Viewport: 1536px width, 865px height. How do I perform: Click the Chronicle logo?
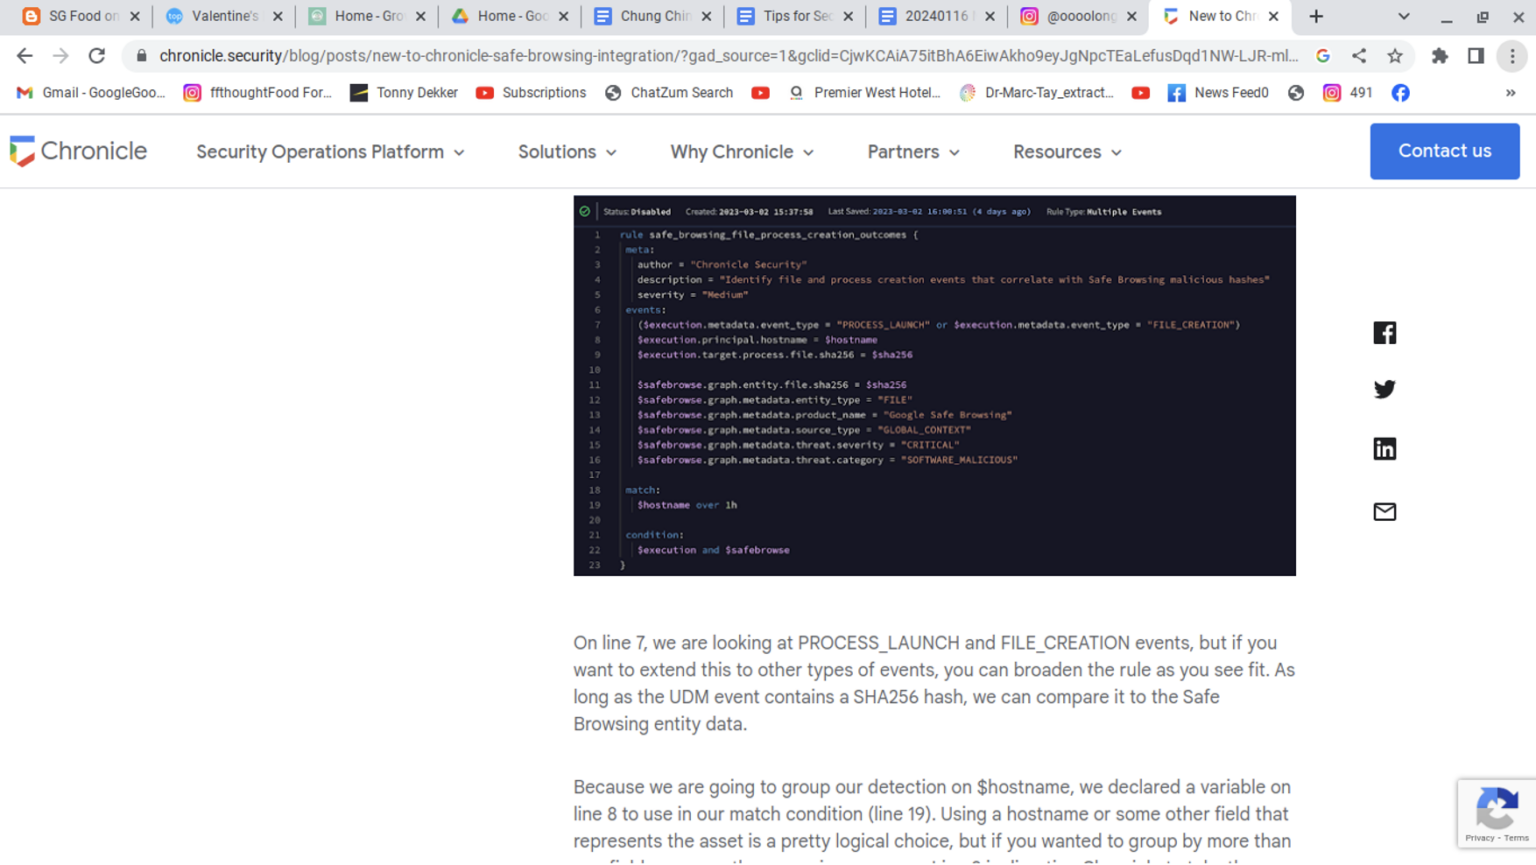(x=78, y=150)
